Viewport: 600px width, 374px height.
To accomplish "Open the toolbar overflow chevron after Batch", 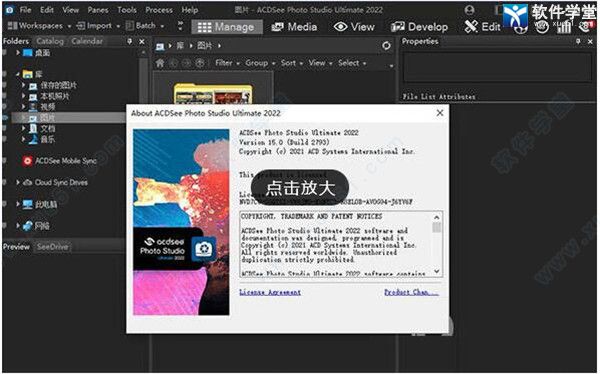I will pyautogui.click(x=180, y=26).
